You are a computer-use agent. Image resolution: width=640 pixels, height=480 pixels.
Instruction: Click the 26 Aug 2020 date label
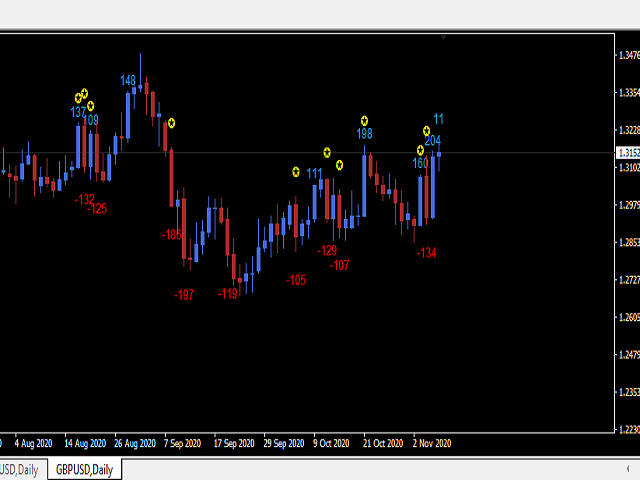point(135,443)
